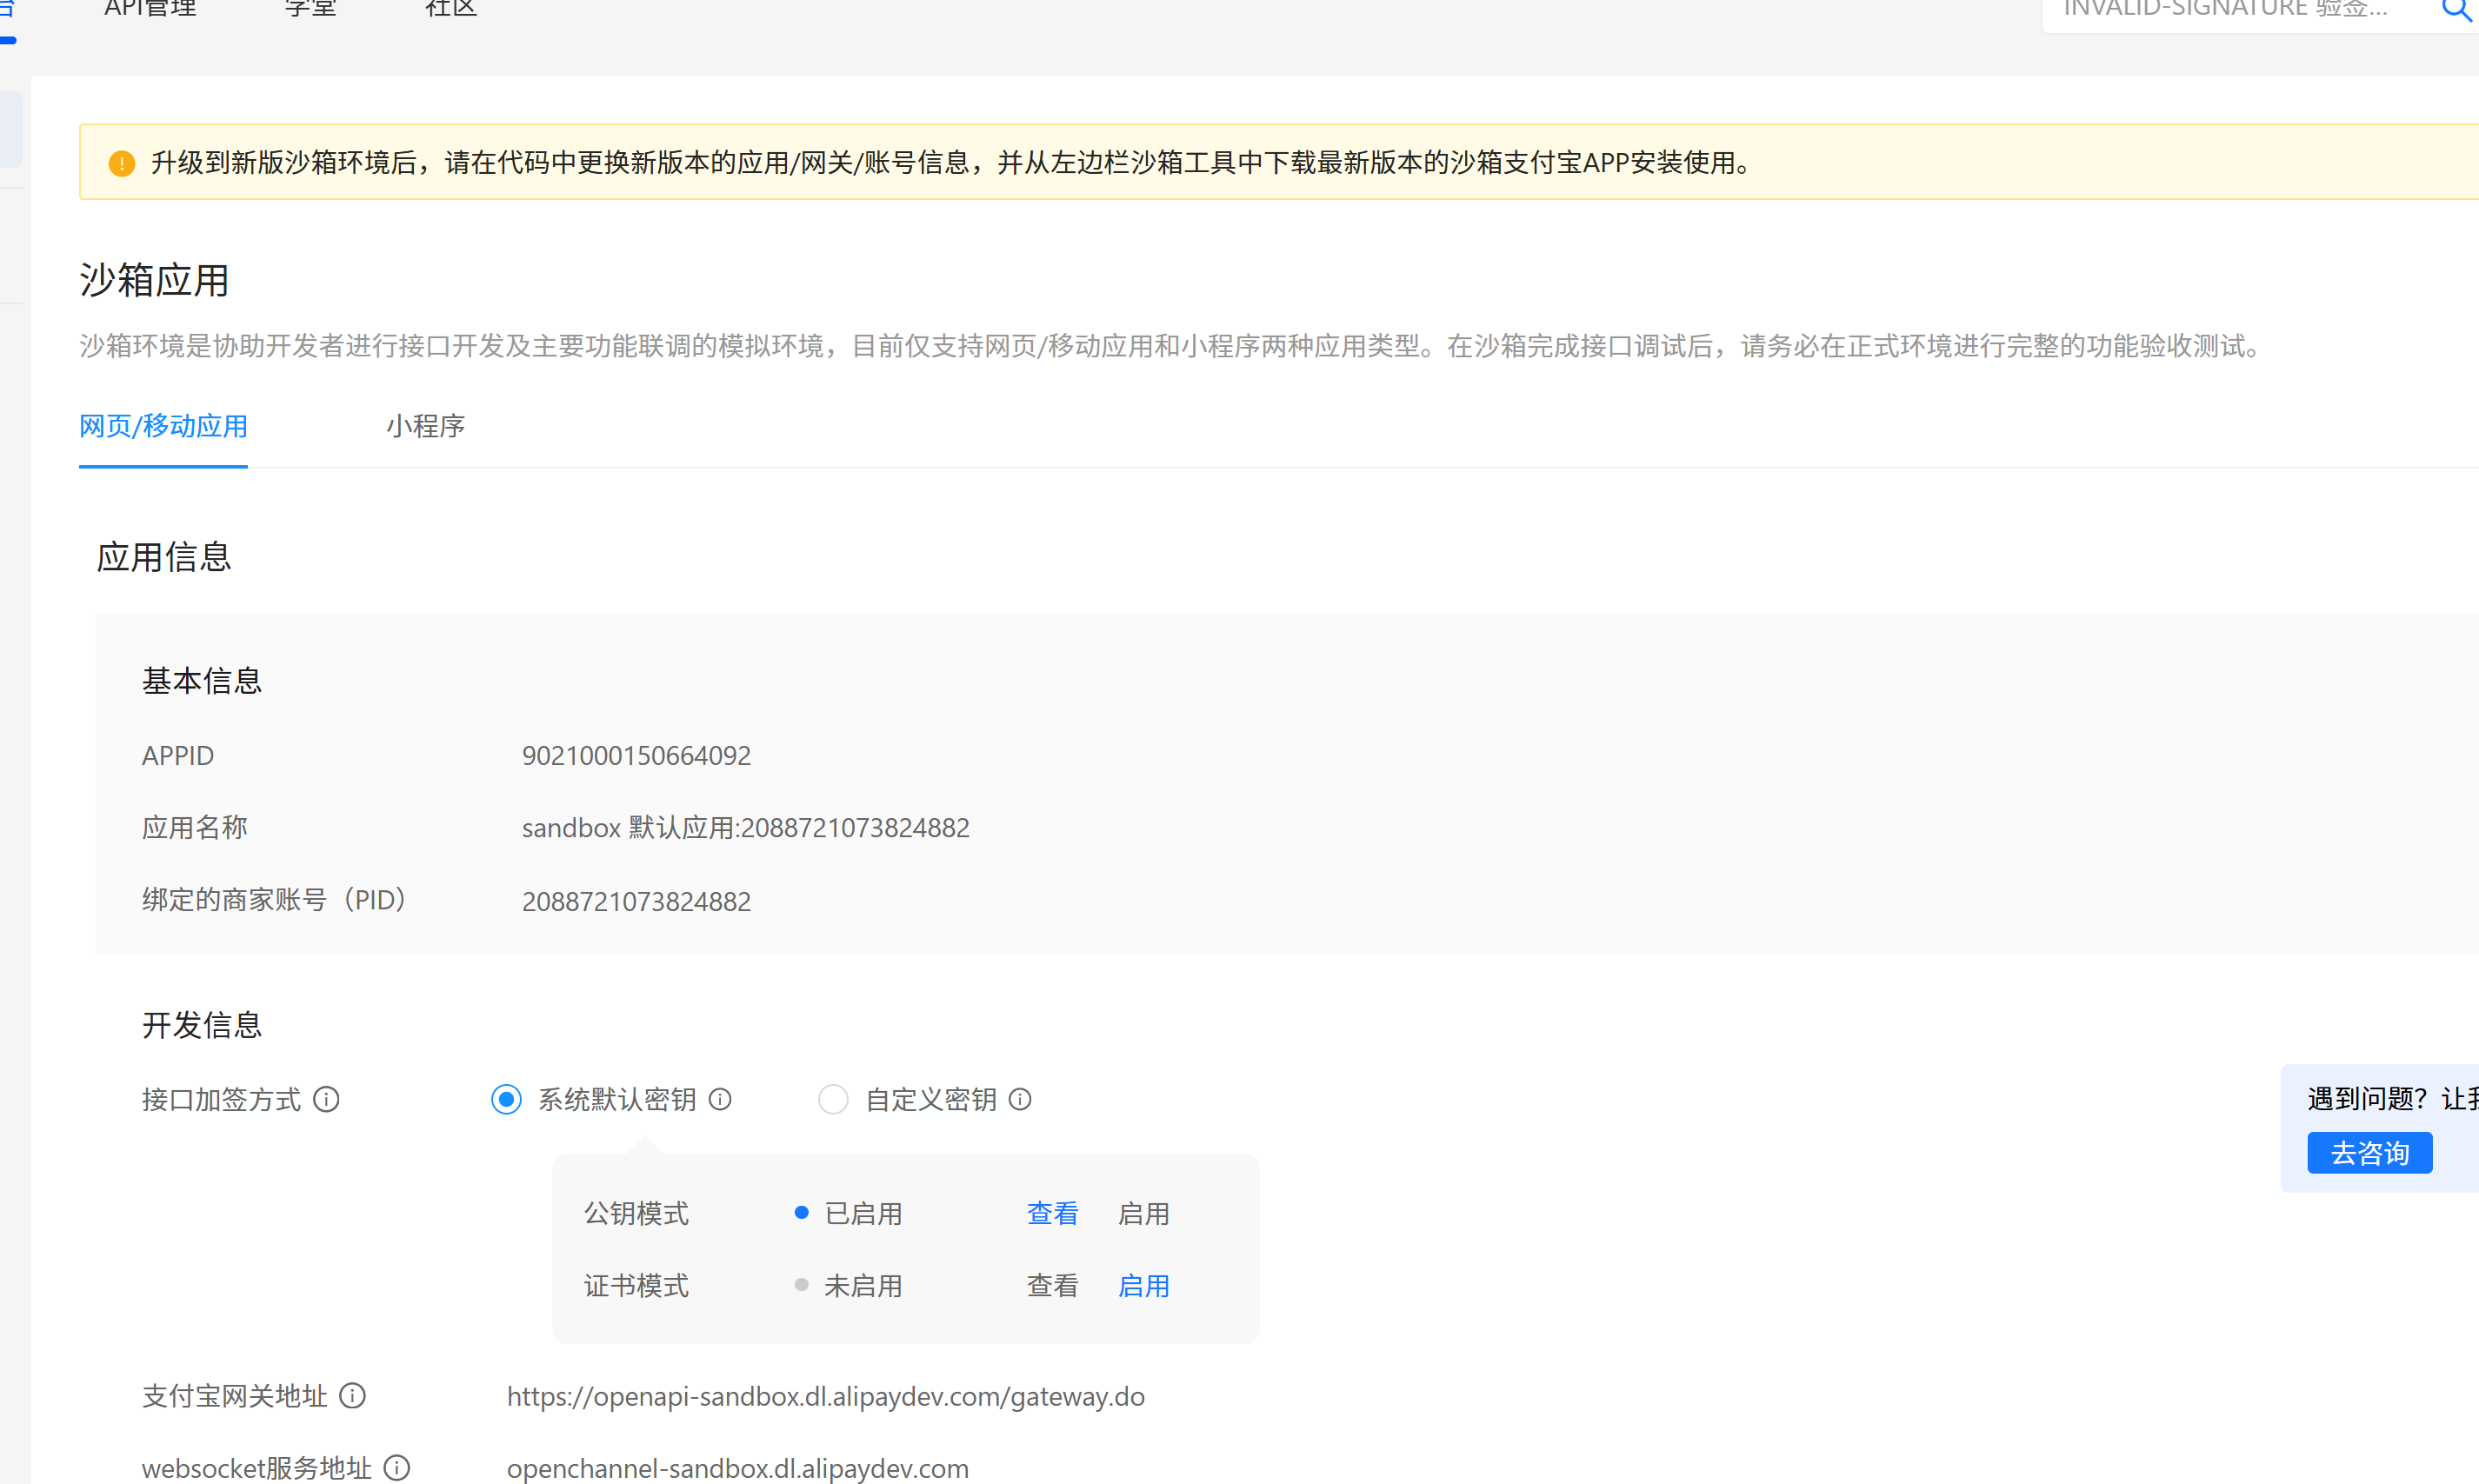Image resolution: width=2479 pixels, height=1484 pixels.
Task: Click the 开发信息 section heading
Action: [x=201, y=1025]
